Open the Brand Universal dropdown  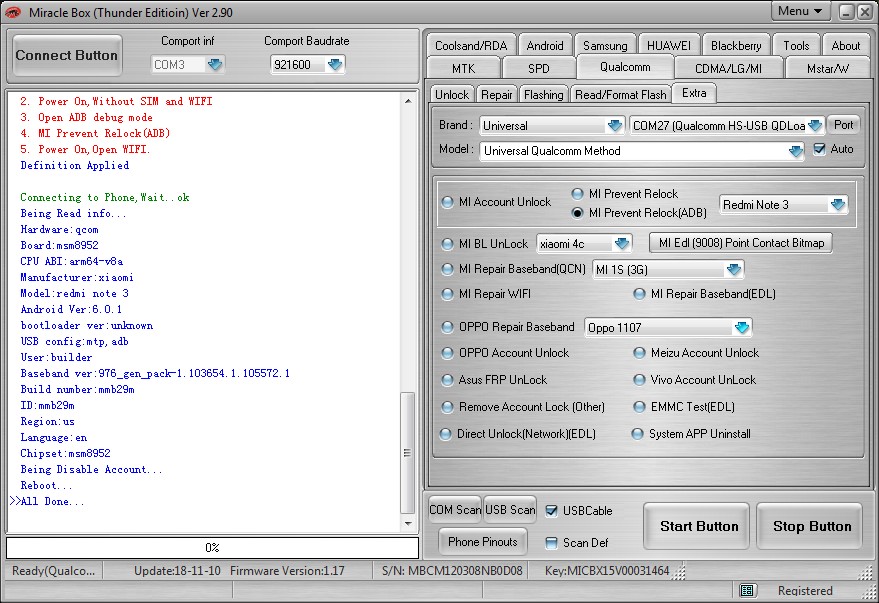pos(615,126)
